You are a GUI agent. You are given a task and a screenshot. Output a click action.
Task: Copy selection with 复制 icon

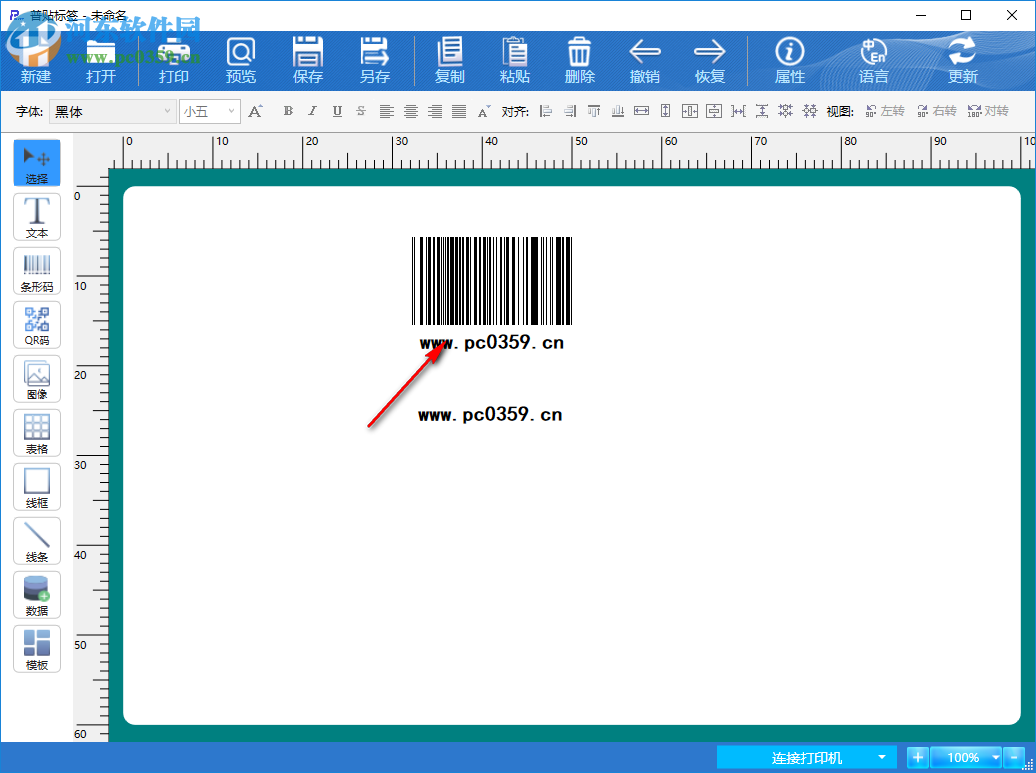click(x=450, y=60)
